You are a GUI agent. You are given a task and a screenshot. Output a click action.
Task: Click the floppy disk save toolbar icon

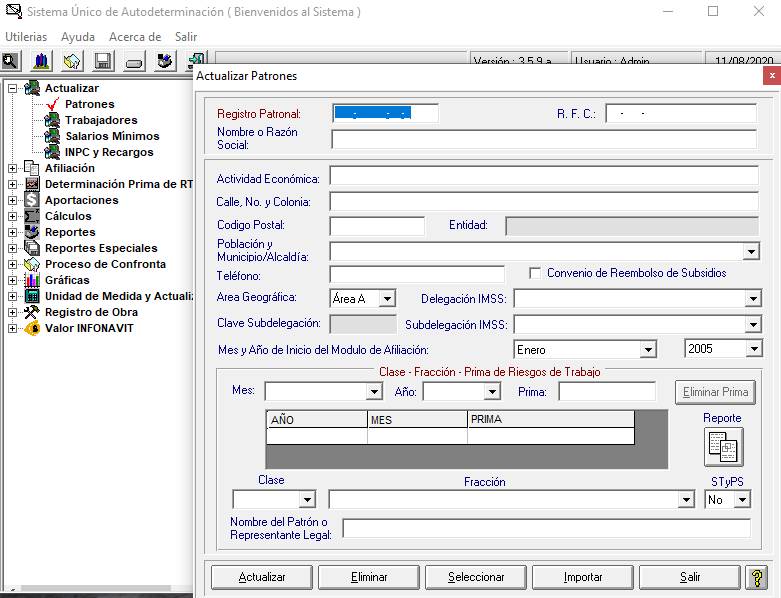tap(103, 61)
